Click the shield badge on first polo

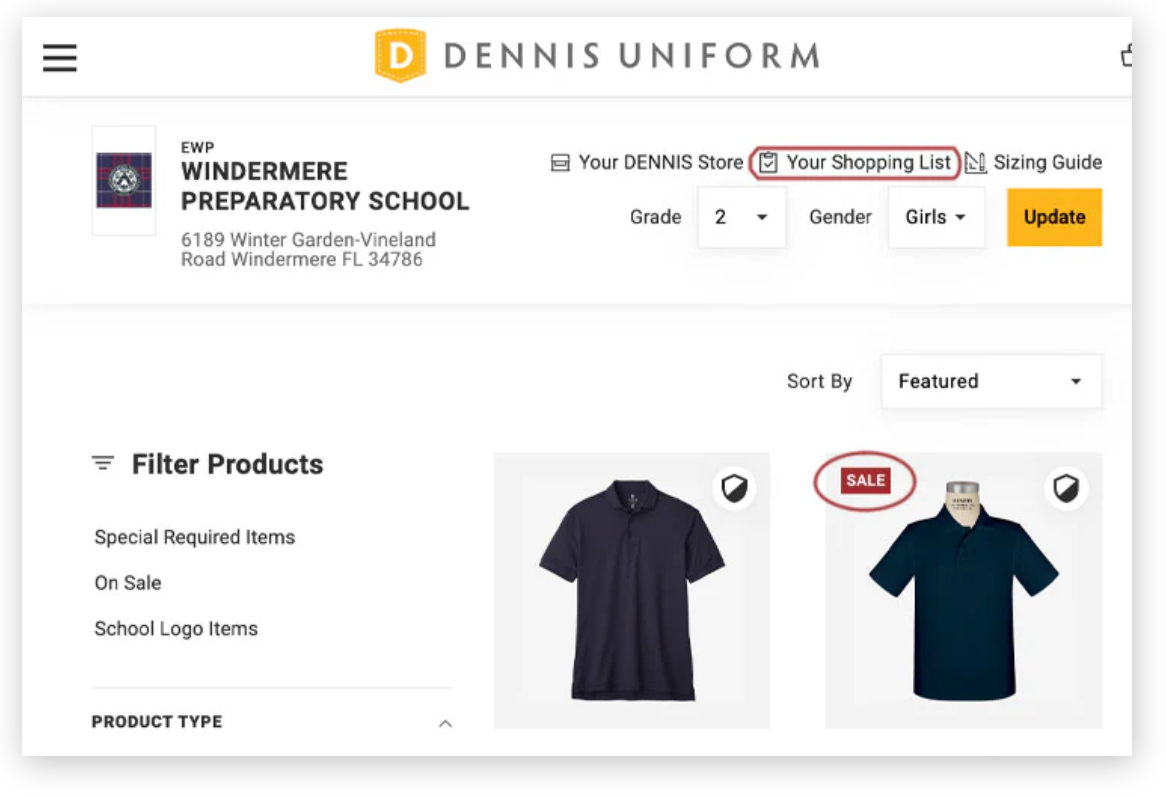coord(735,488)
